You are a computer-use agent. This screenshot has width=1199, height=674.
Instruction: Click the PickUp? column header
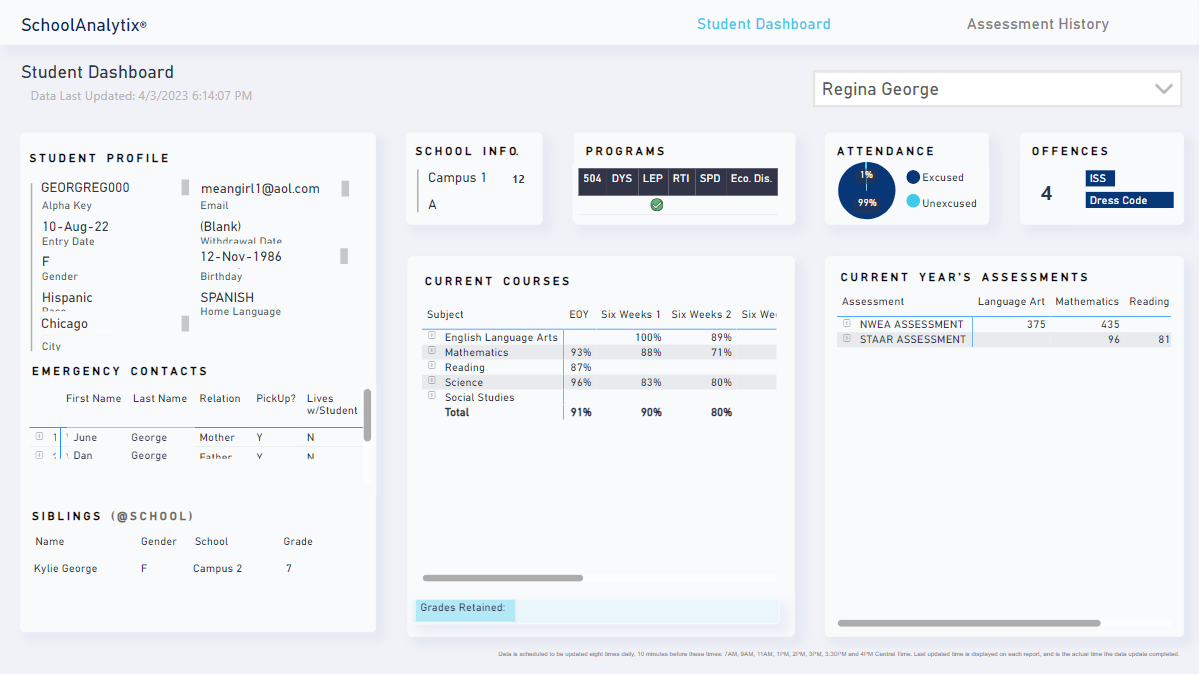275,399
